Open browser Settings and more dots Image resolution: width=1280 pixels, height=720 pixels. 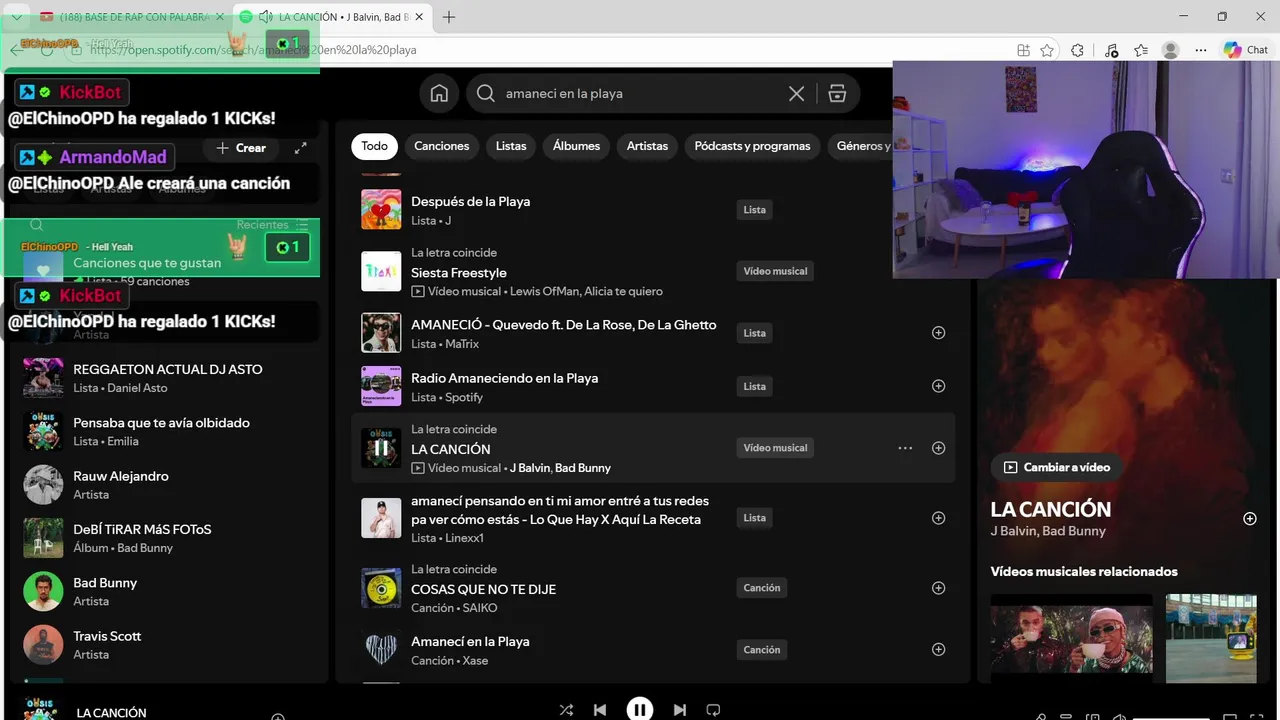pyautogui.click(x=1201, y=50)
